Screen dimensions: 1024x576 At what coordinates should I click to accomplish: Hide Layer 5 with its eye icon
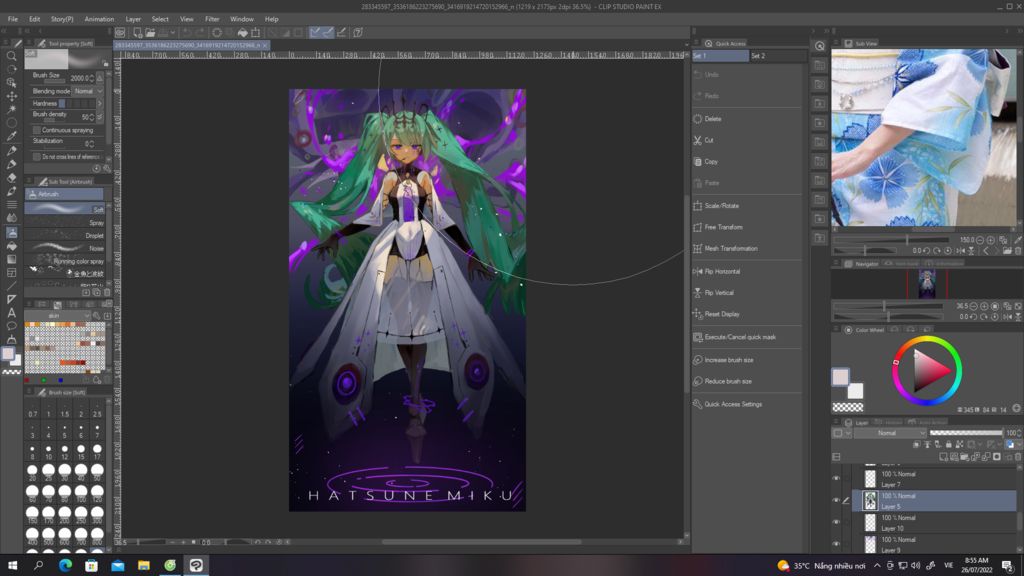(836, 500)
